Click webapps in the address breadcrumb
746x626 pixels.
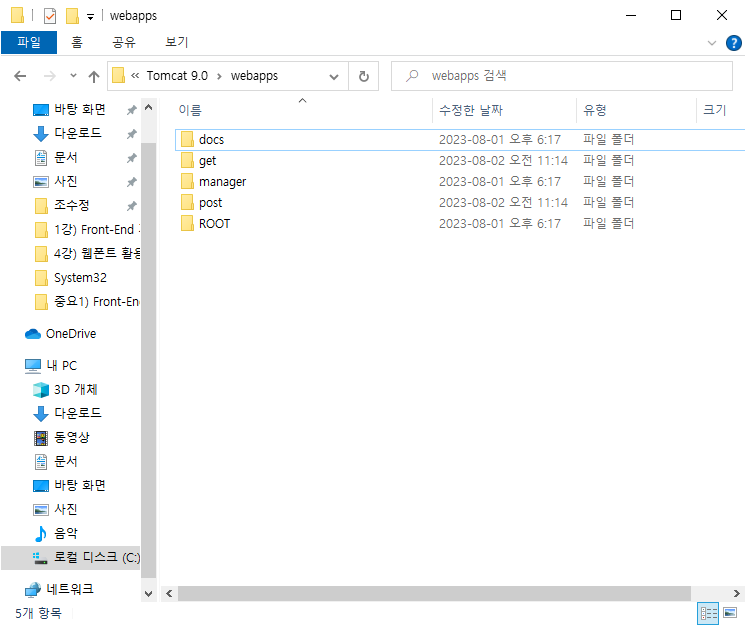254,76
